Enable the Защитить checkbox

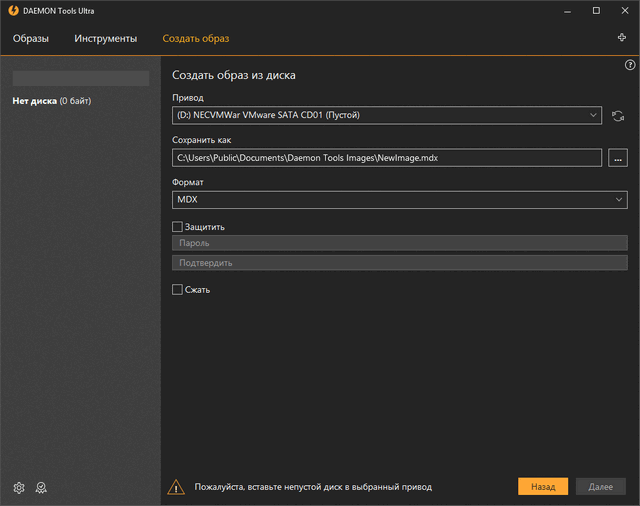click(x=178, y=227)
